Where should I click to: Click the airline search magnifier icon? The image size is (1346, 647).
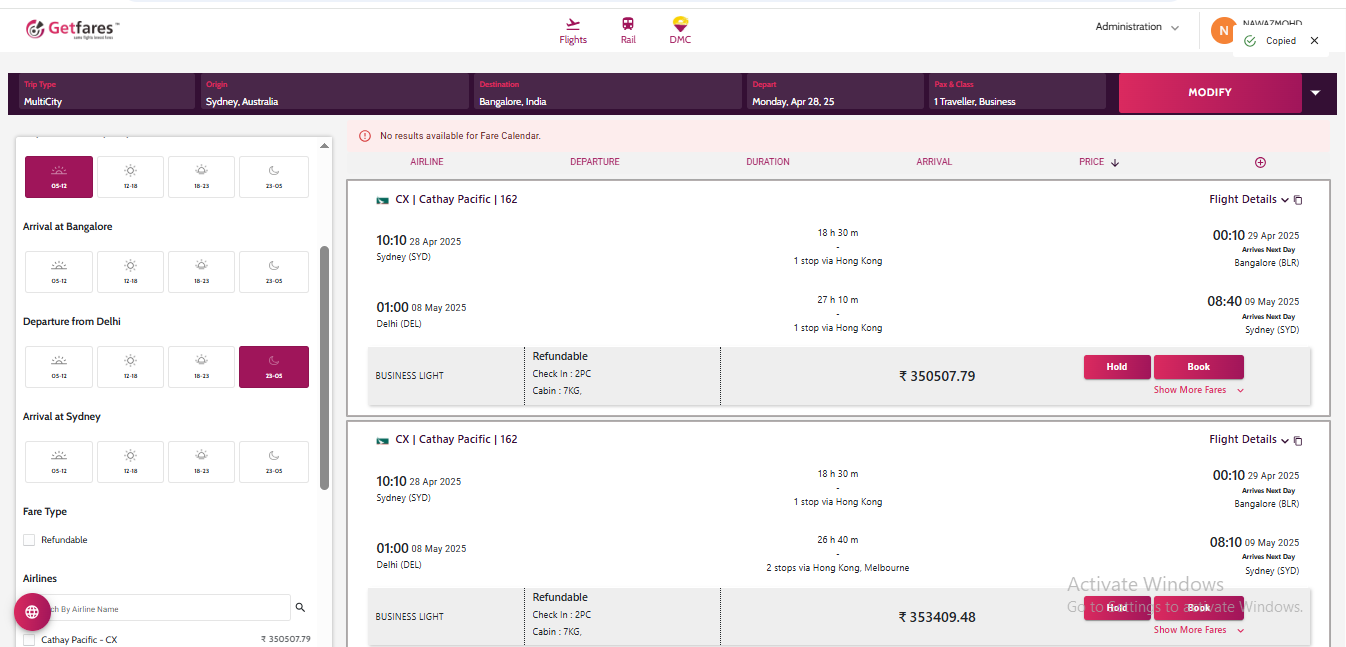(300, 608)
